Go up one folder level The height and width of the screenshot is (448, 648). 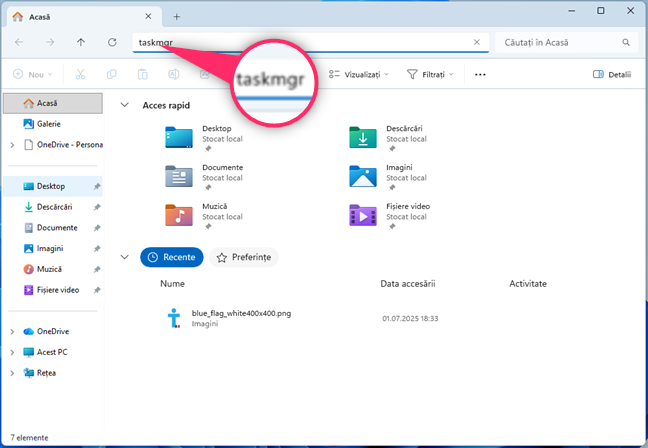[x=81, y=42]
